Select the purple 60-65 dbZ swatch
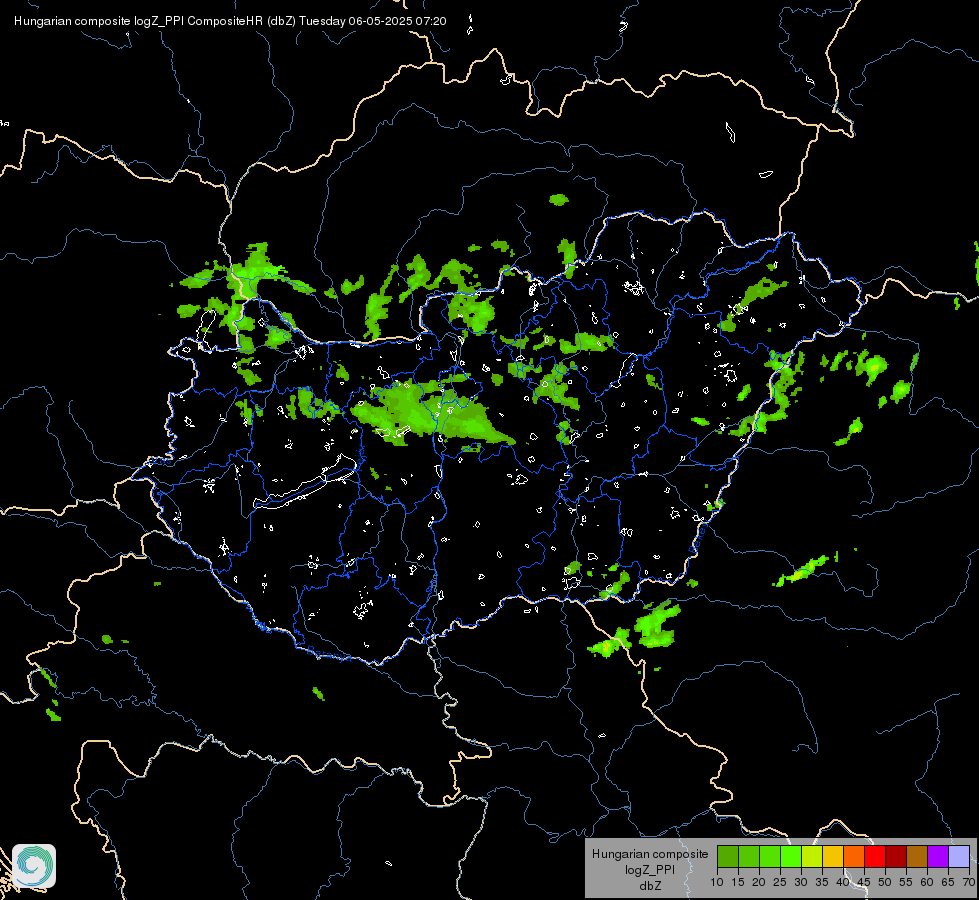This screenshot has height=900, width=979. (938, 856)
